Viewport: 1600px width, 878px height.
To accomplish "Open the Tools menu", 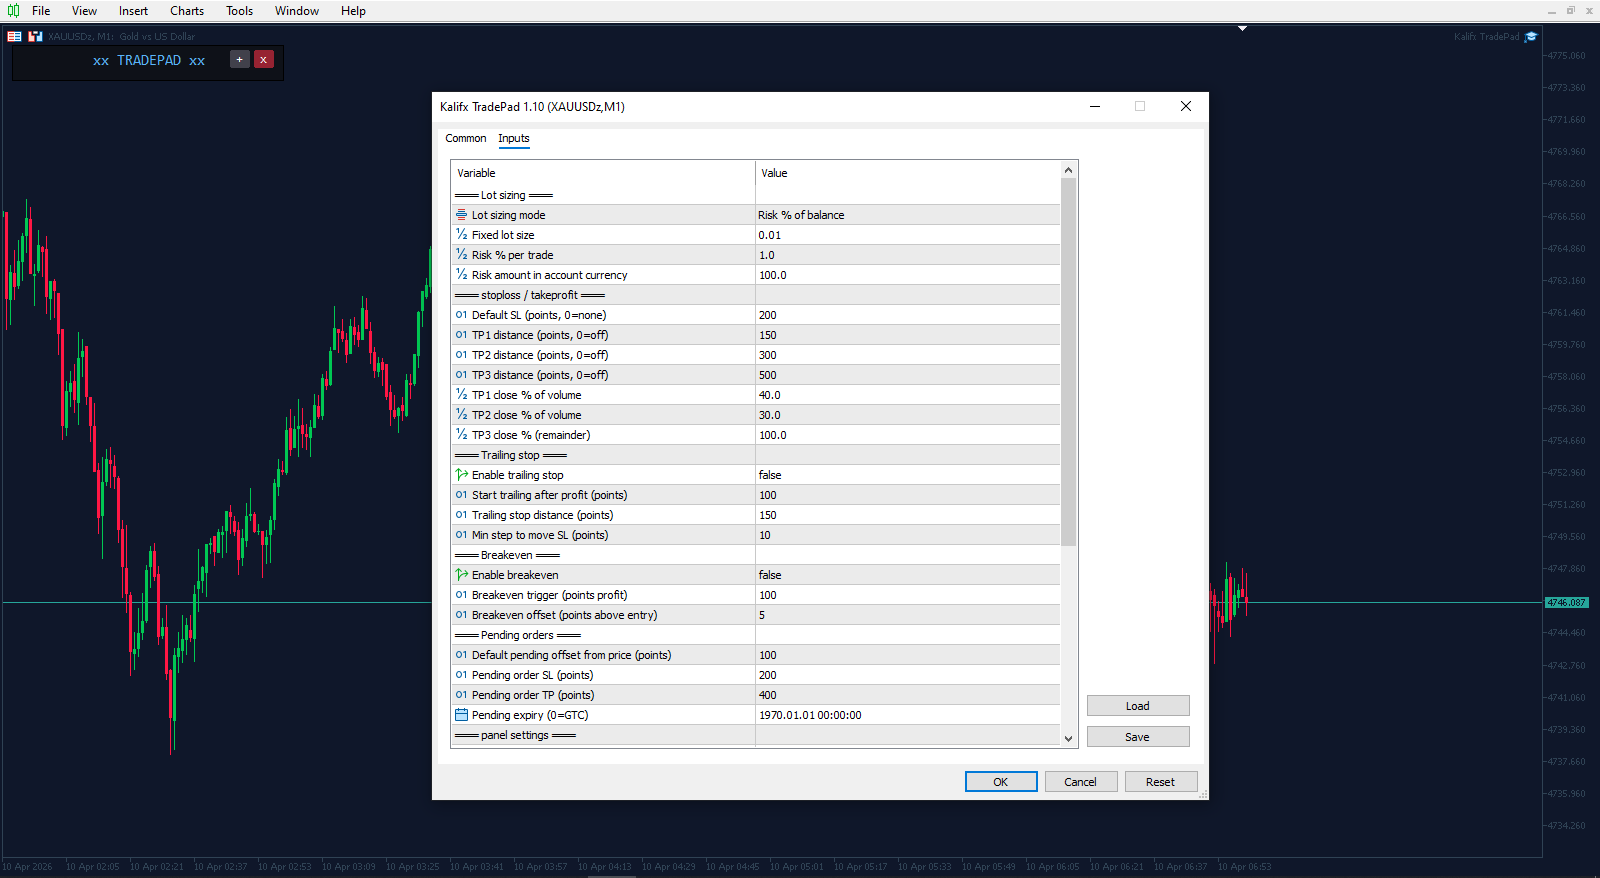I will coord(239,11).
